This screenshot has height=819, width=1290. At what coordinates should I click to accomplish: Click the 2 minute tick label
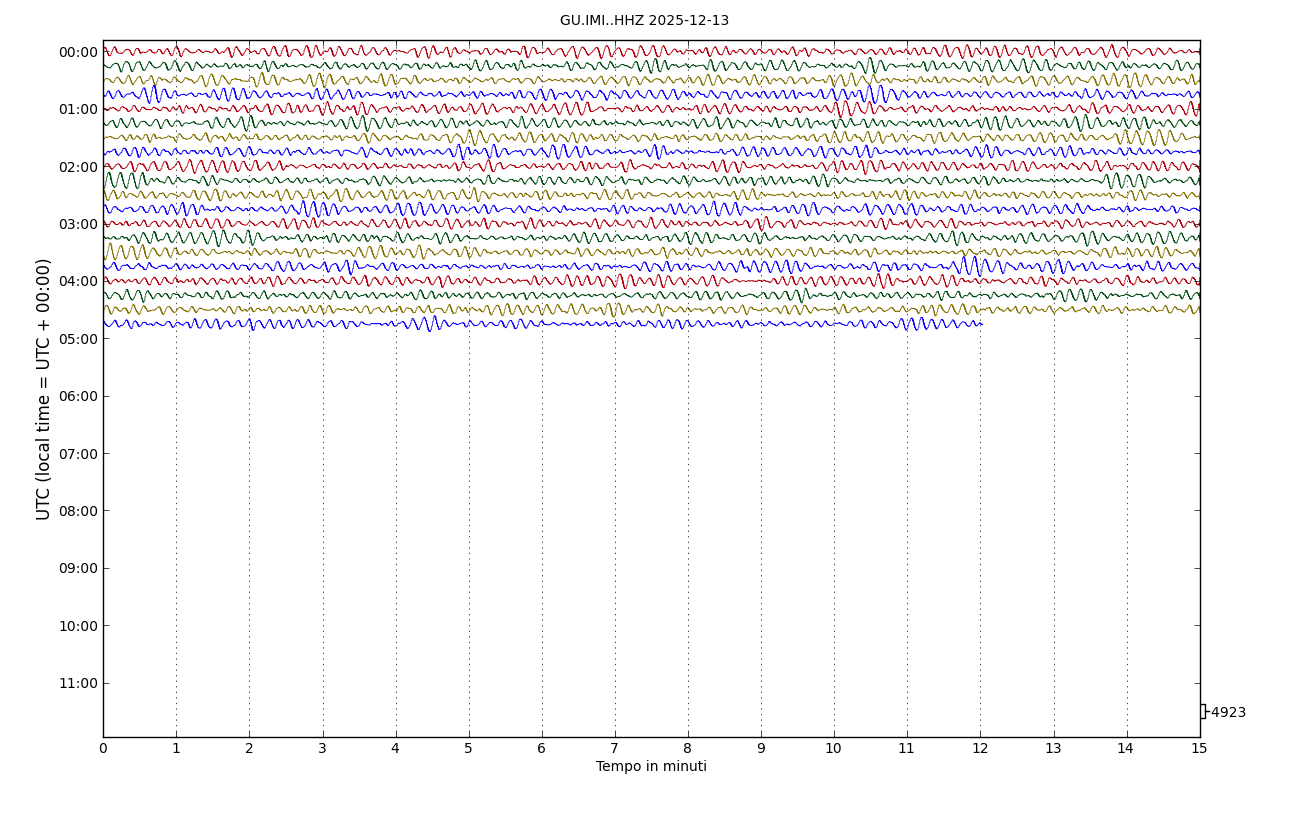(249, 749)
